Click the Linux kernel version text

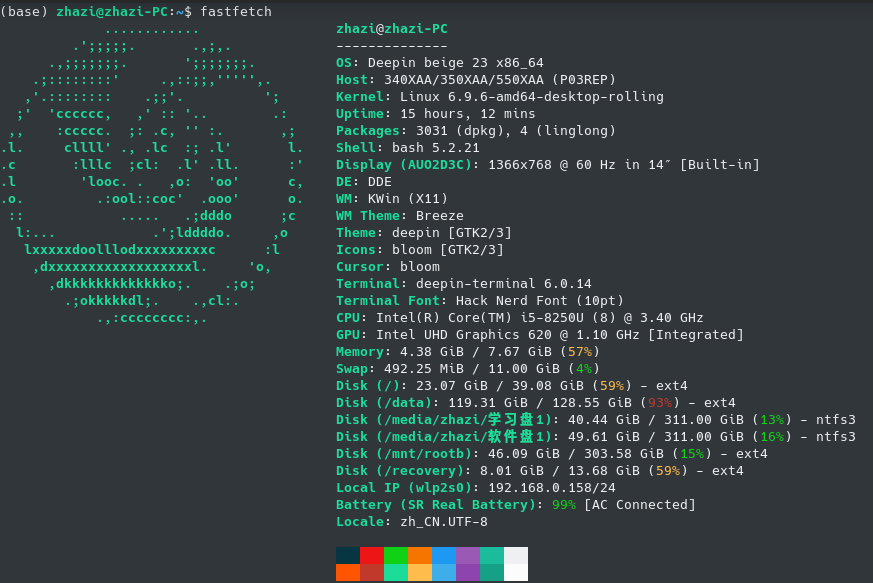coord(531,96)
